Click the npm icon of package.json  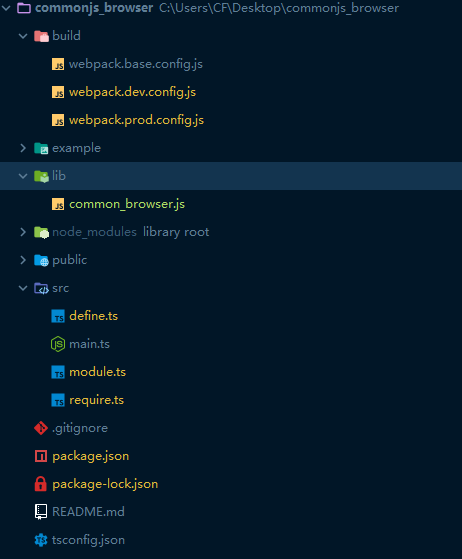pyautogui.click(x=41, y=456)
